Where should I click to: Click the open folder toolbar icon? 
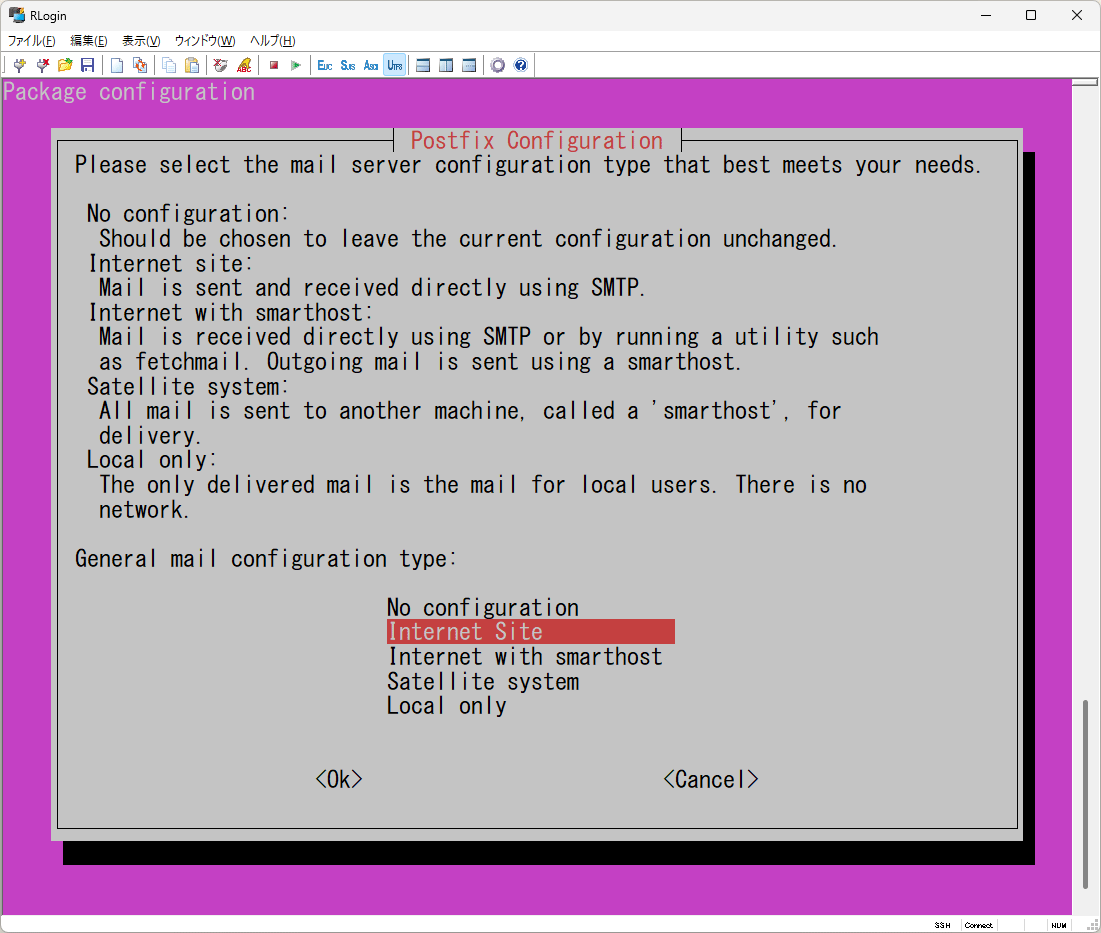(65, 65)
